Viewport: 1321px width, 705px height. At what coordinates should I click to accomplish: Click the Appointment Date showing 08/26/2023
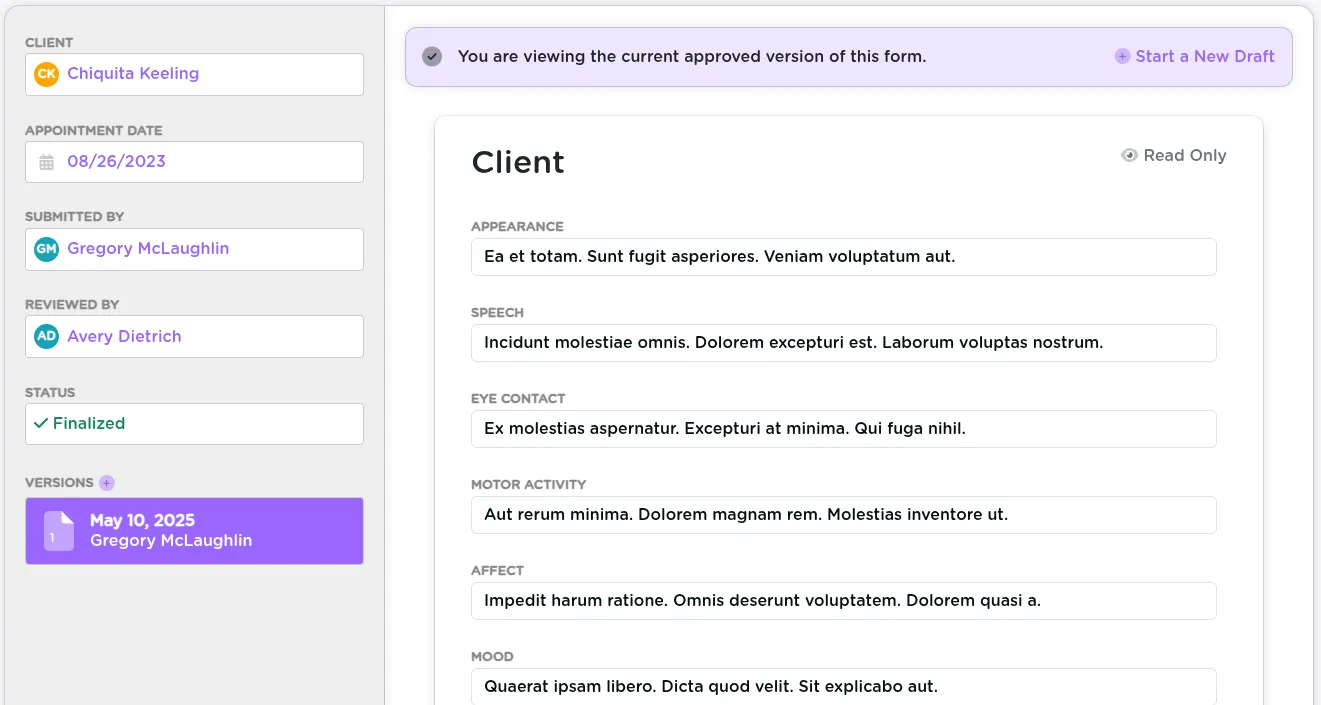pyautogui.click(x=117, y=161)
